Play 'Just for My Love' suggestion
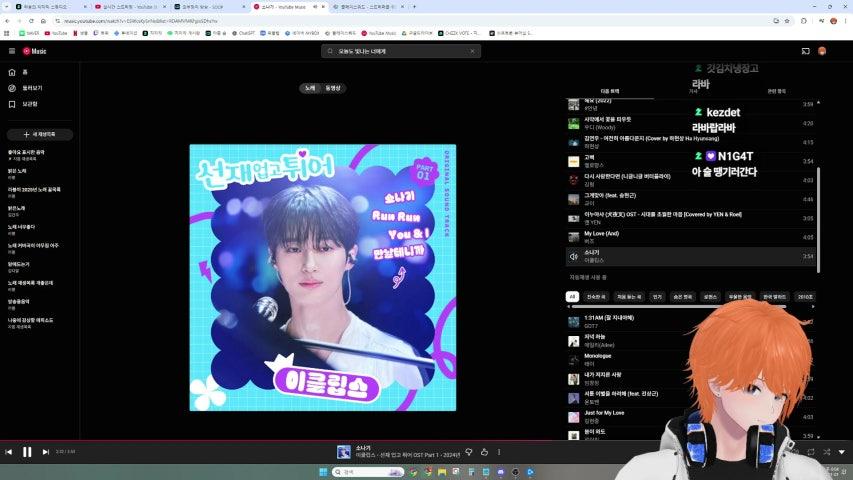The image size is (853, 480). tap(691, 417)
